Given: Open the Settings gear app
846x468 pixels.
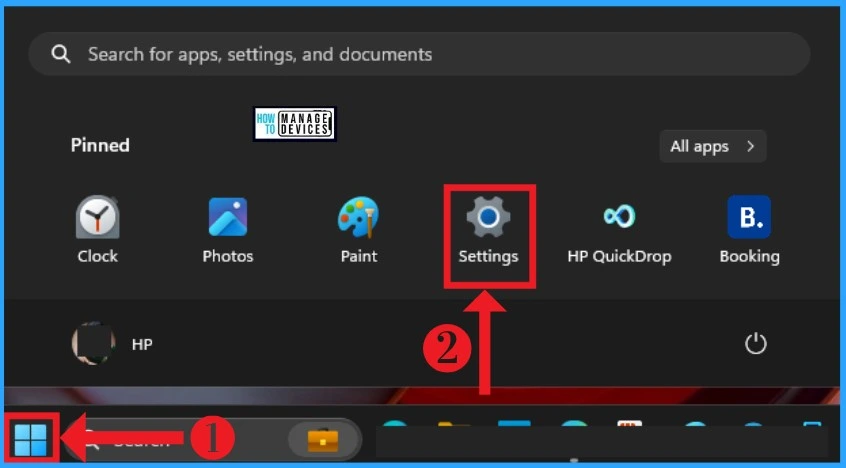Looking at the screenshot, I should coord(488,229).
